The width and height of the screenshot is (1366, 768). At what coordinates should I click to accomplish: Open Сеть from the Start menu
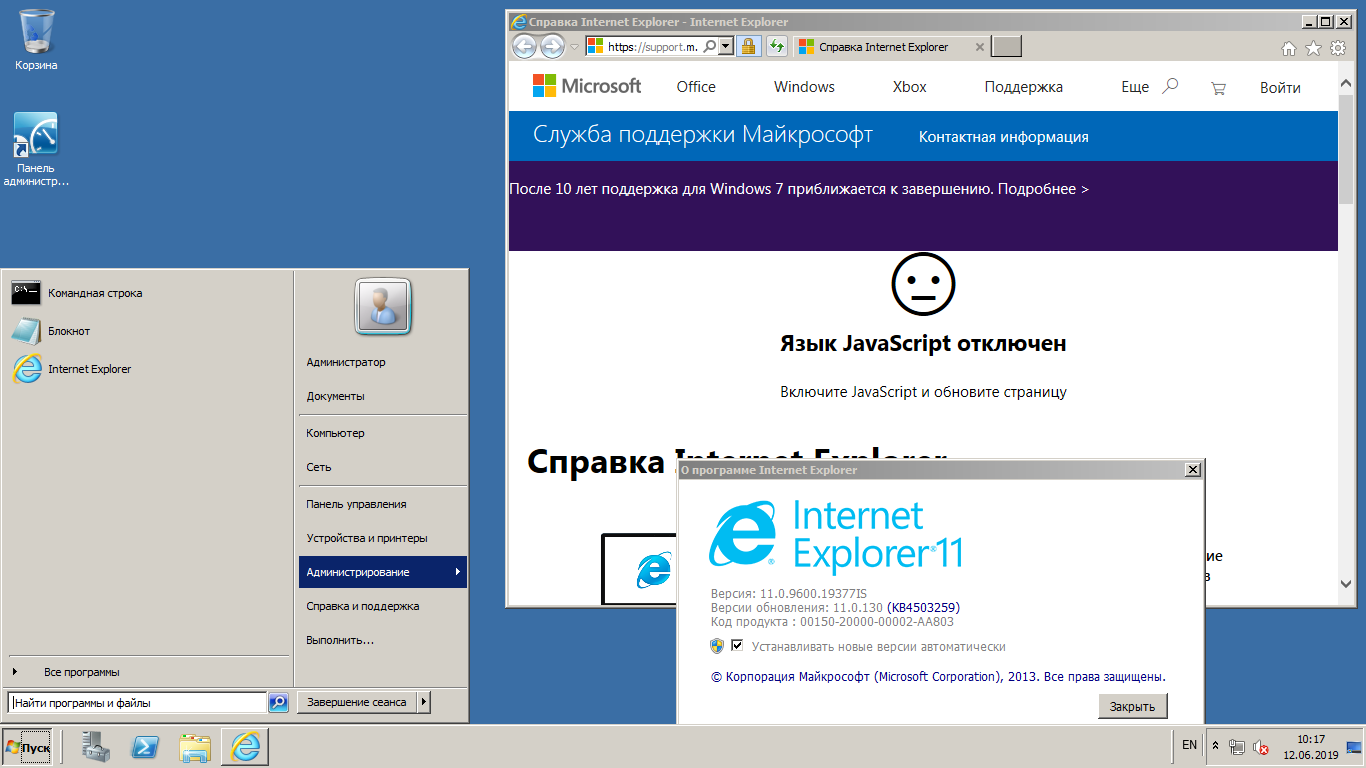pos(383,467)
